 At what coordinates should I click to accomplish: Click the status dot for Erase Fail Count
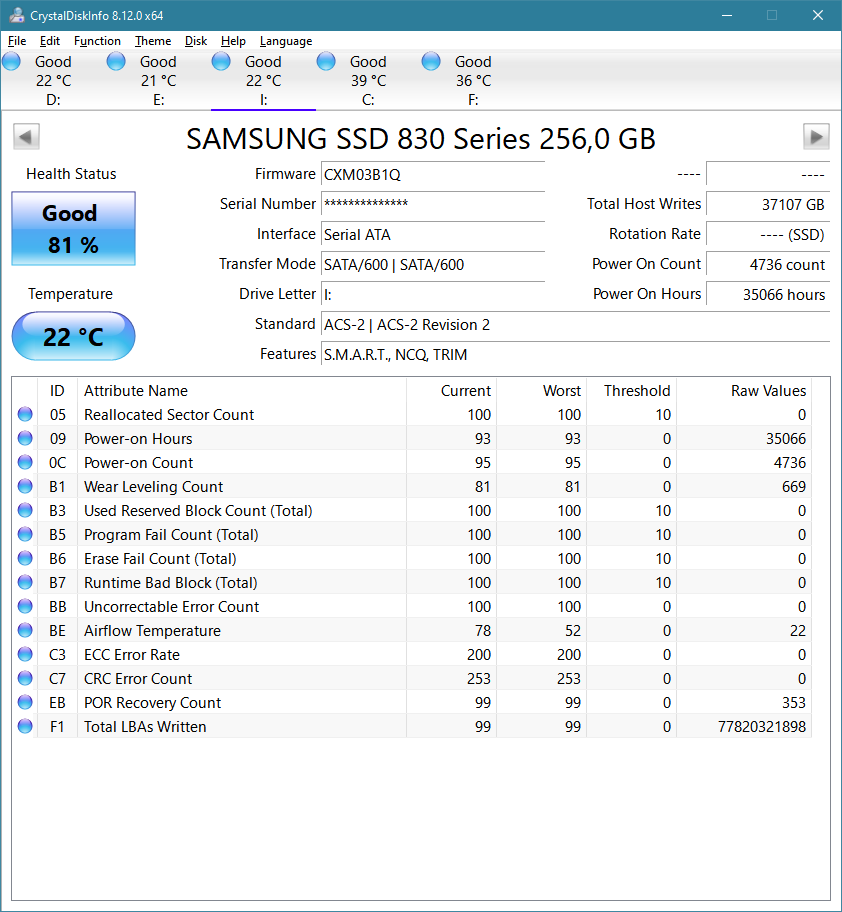(x=25, y=558)
